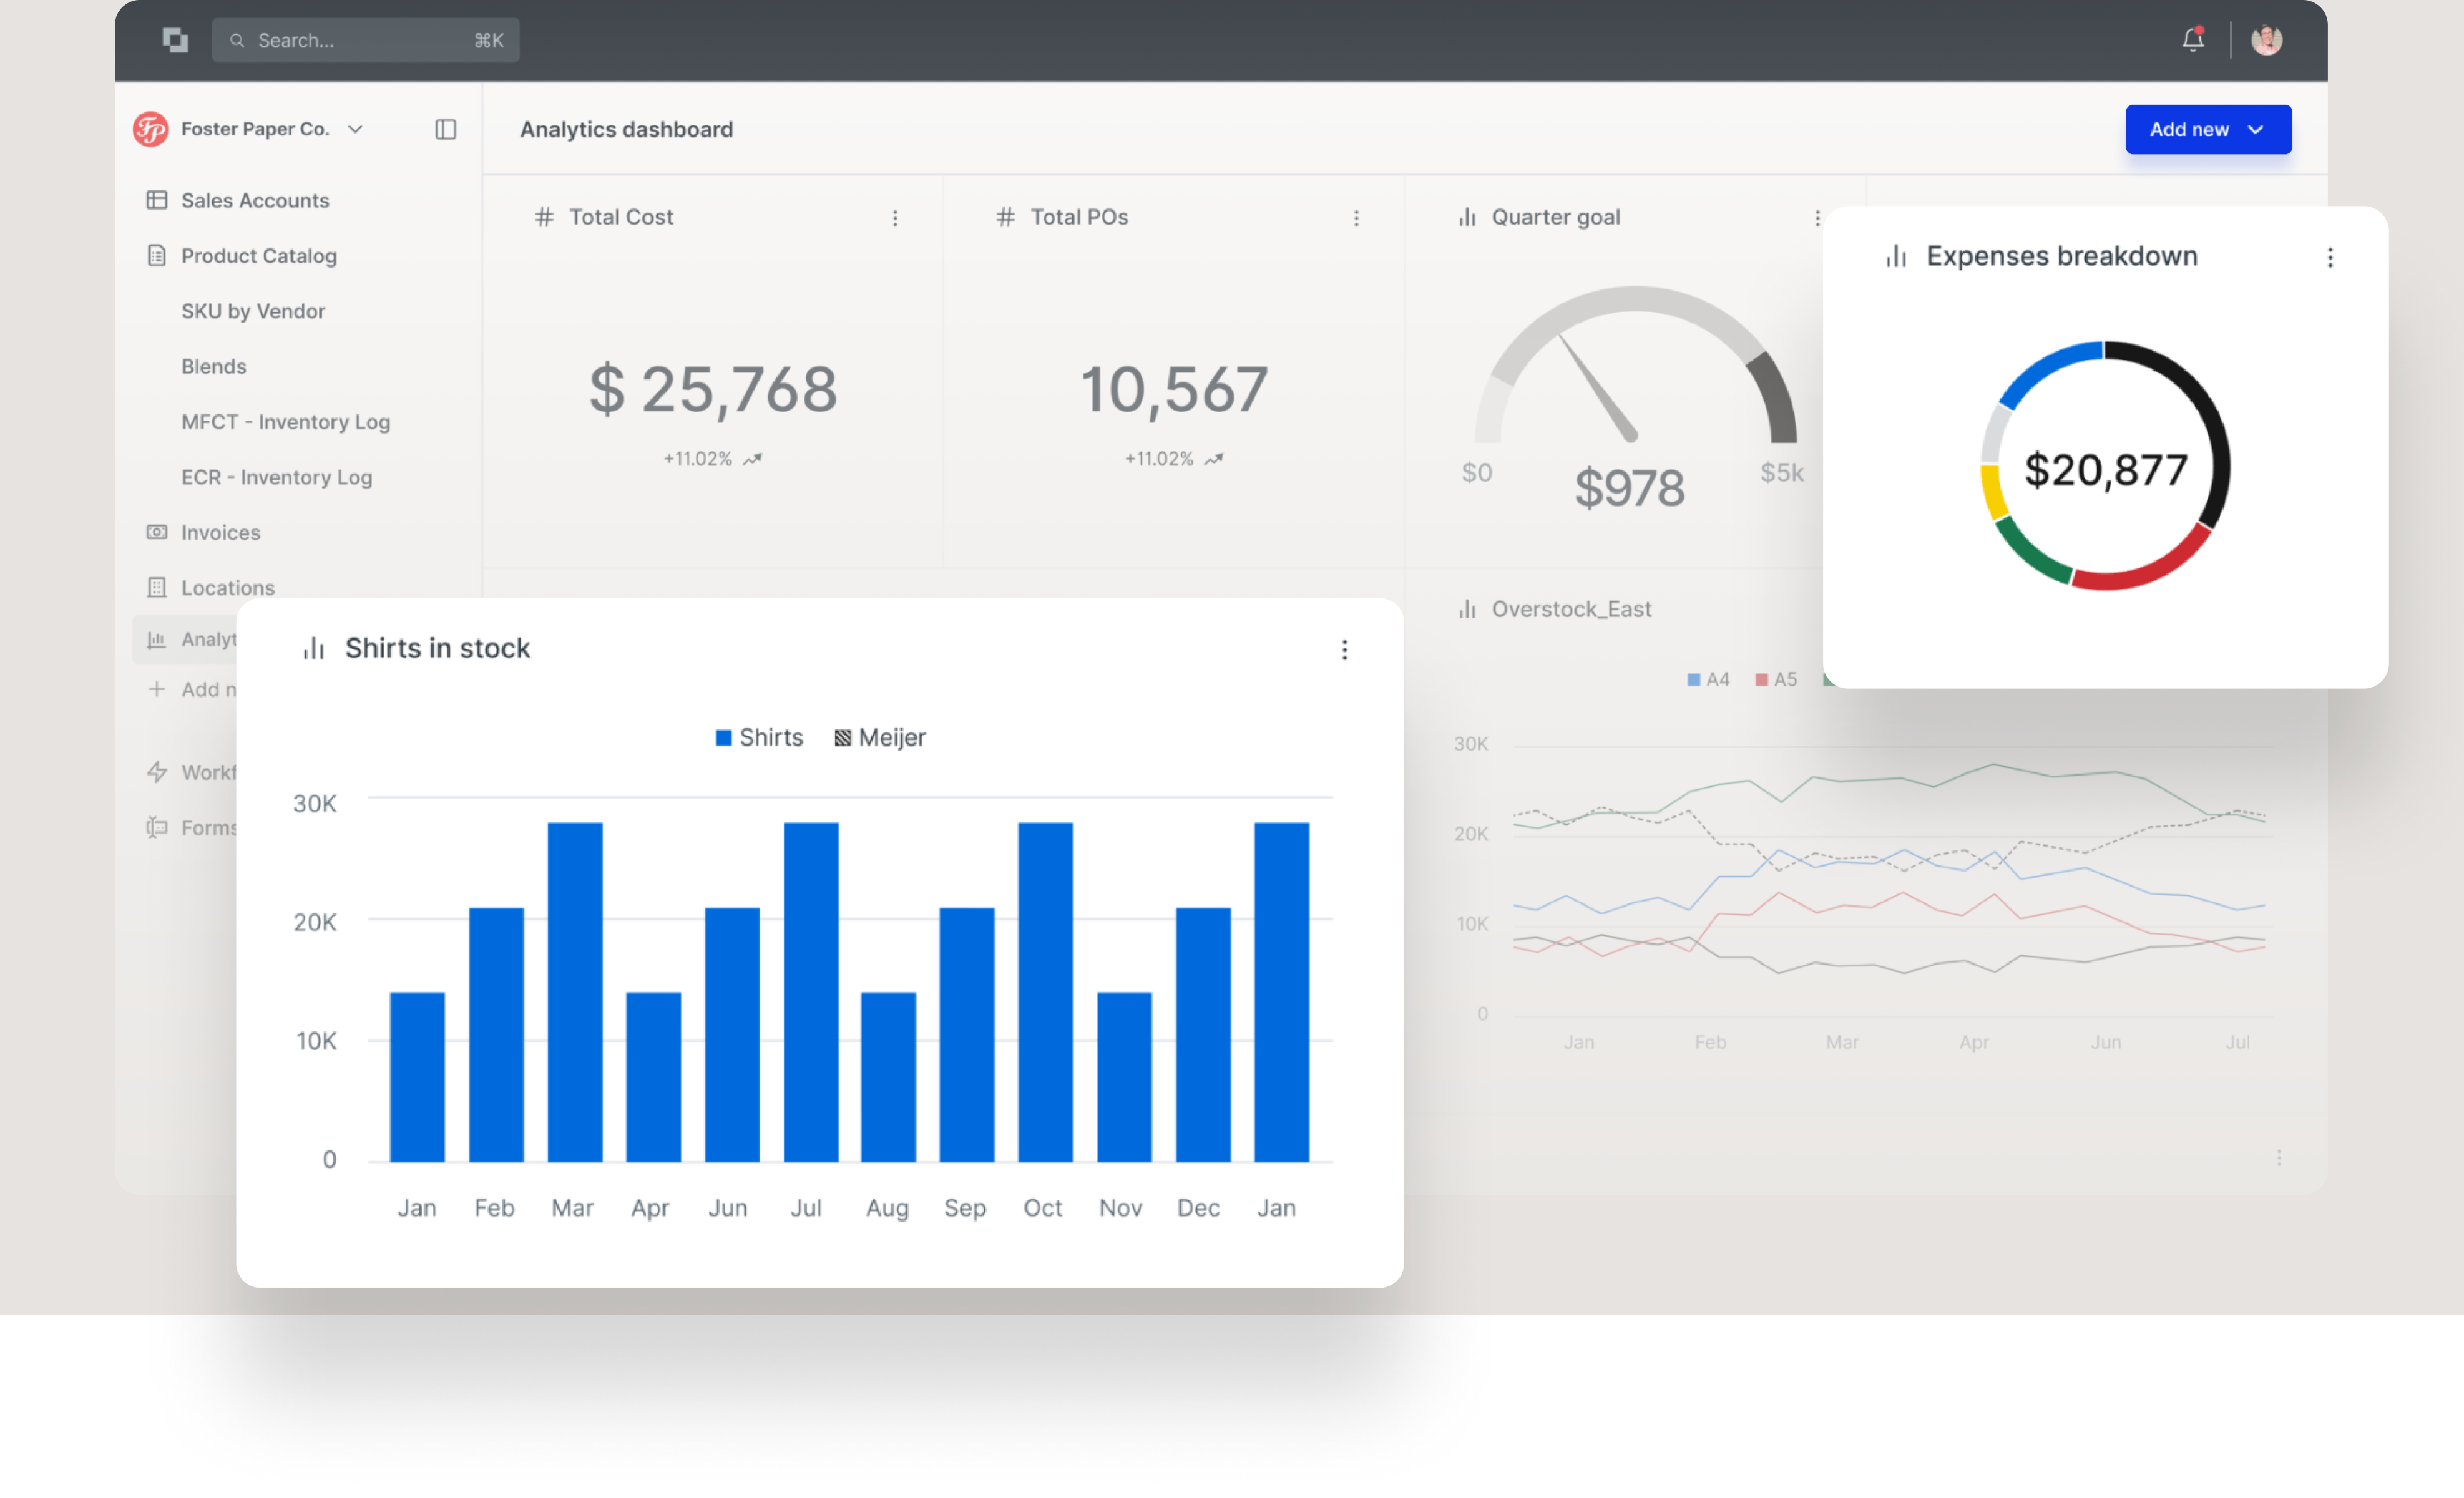Image resolution: width=2464 pixels, height=1498 pixels.
Task: Click the Foster Paper Co. logo
Action: pyautogui.click(x=151, y=129)
